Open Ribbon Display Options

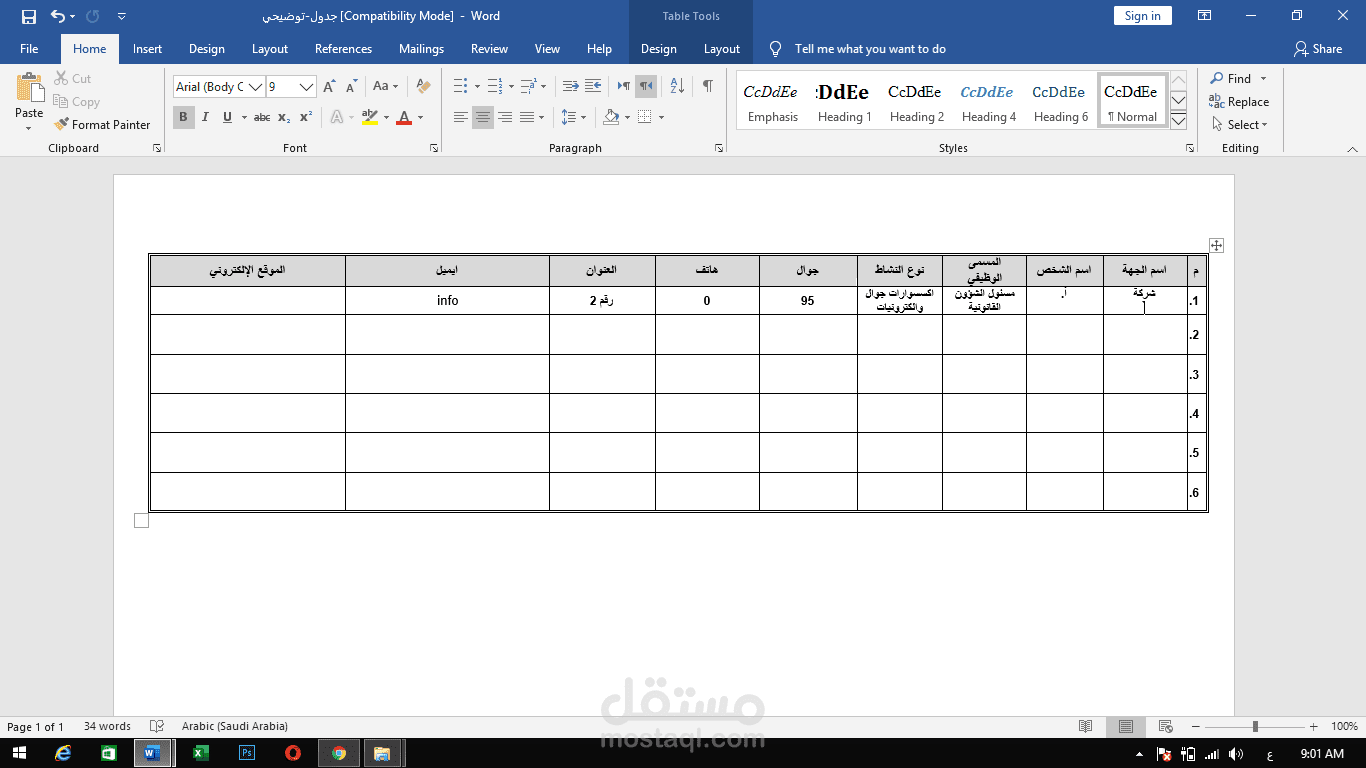click(x=1204, y=16)
